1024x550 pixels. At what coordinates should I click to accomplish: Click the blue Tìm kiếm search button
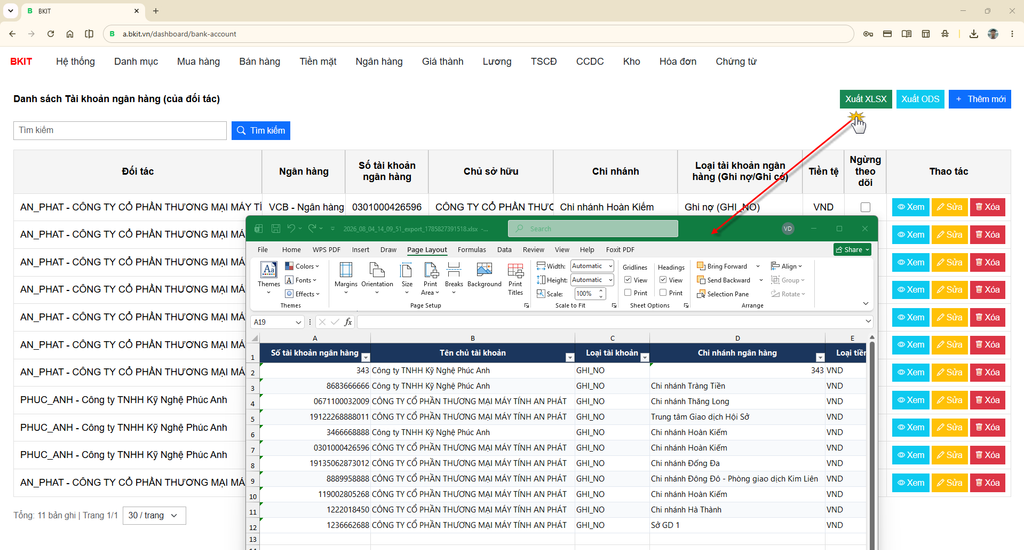[261, 131]
